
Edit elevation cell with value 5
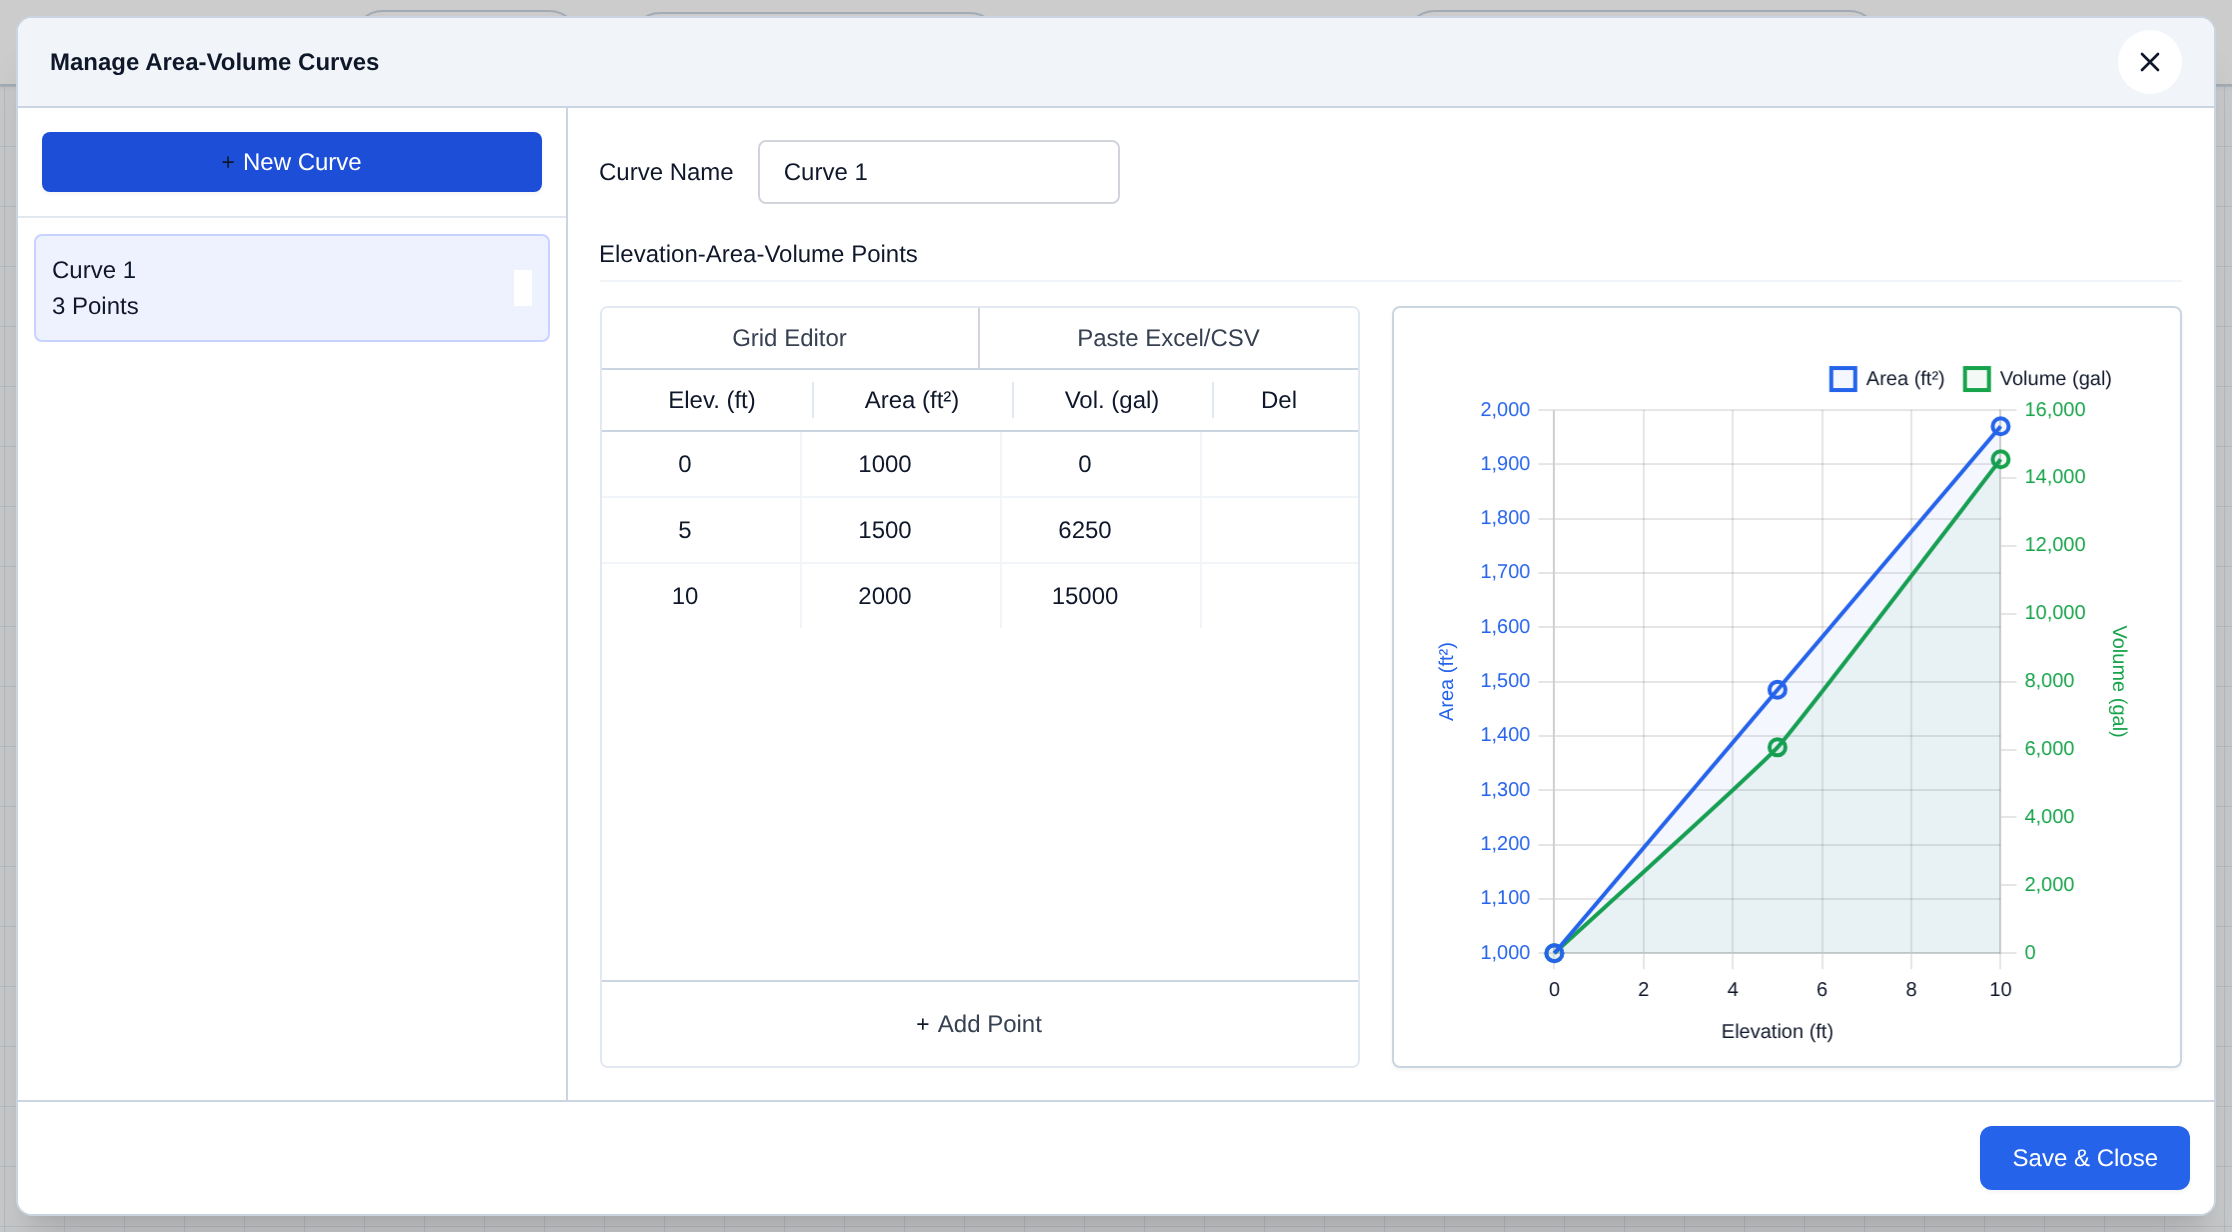click(700, 530)
